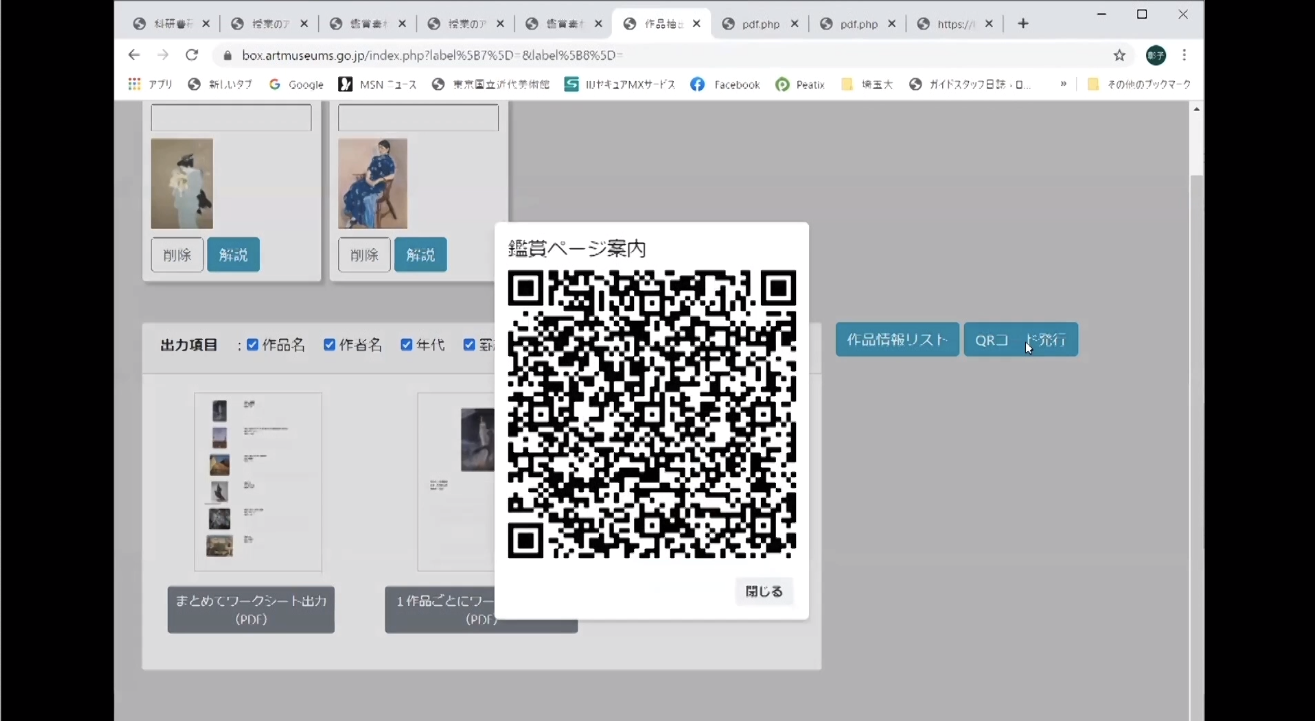Switch to the 作品抽出 tab
This screenshot has width=1315, height=721.
[x=661, y=24]
